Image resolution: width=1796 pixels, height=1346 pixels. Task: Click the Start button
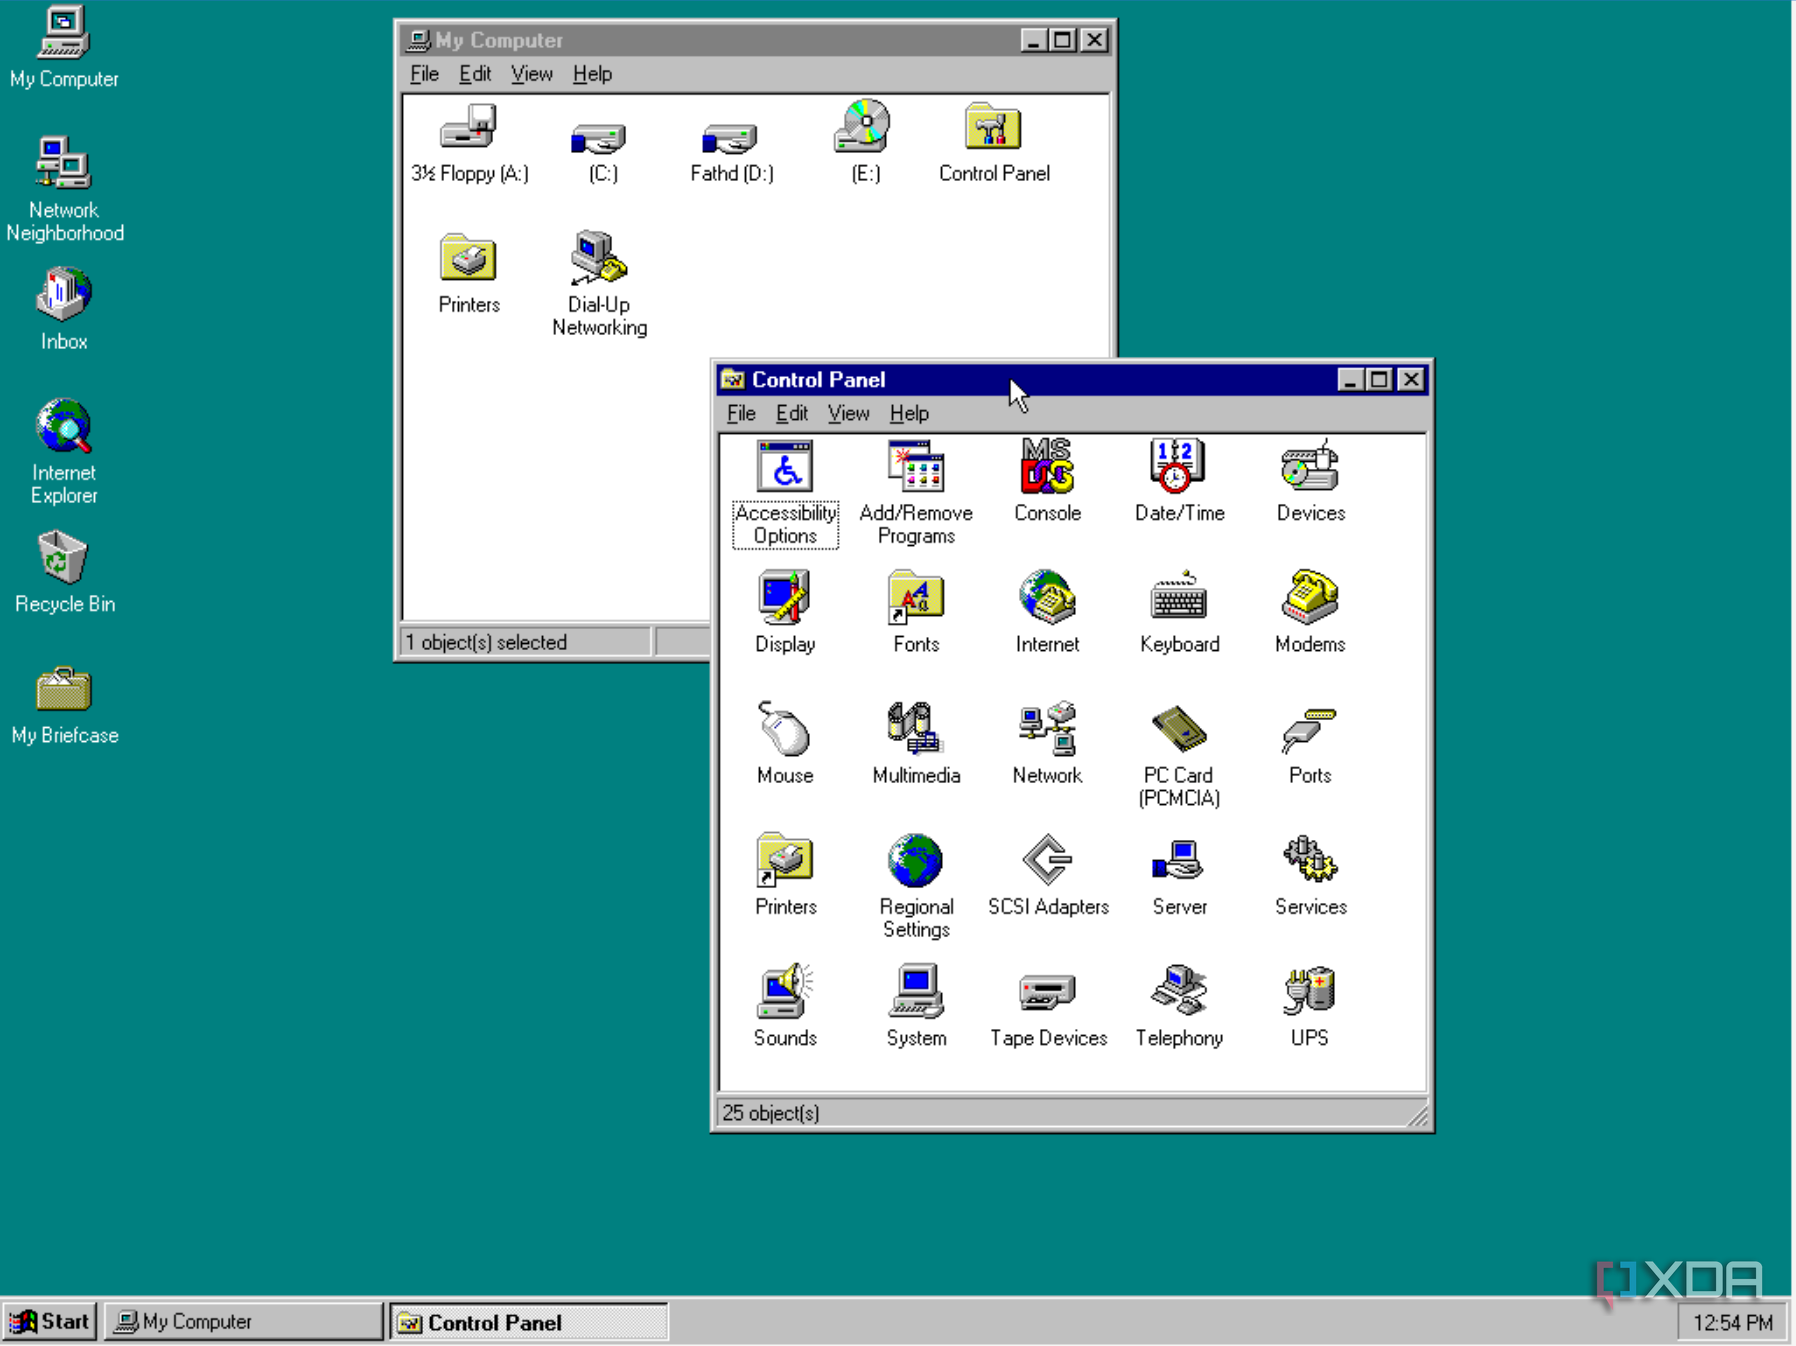coord(49,1321)
